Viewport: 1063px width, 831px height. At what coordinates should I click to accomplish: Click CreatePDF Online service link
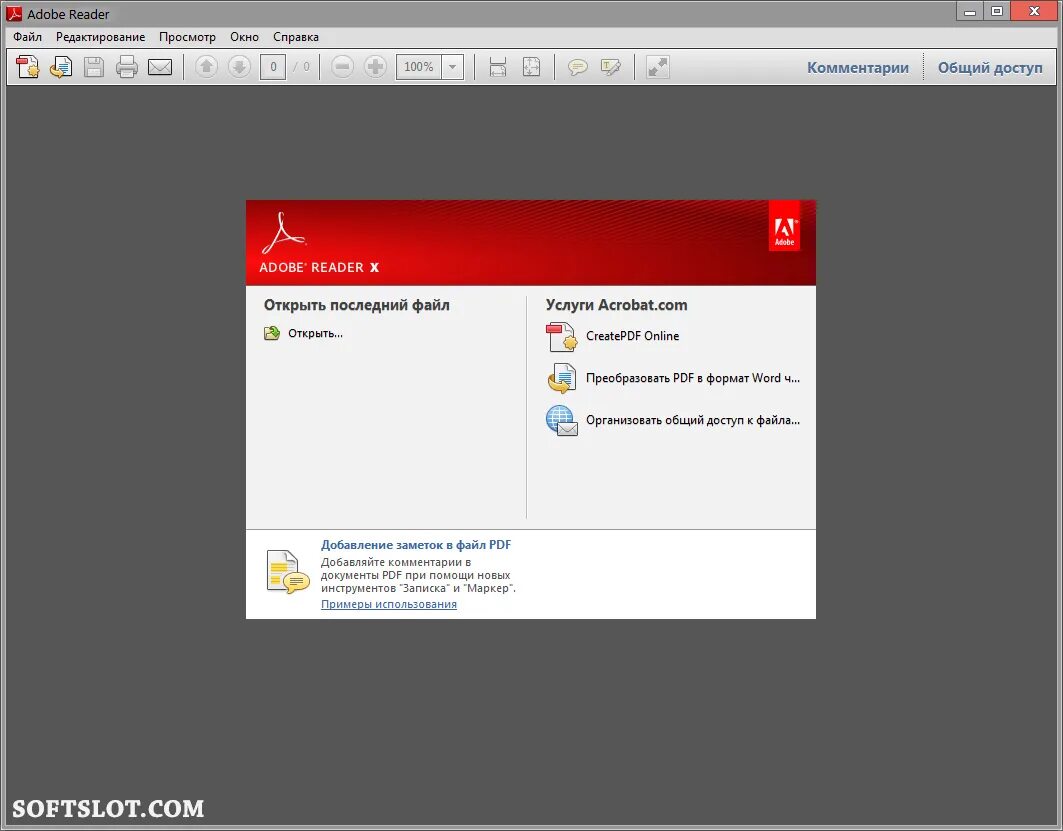pos(633,336)
